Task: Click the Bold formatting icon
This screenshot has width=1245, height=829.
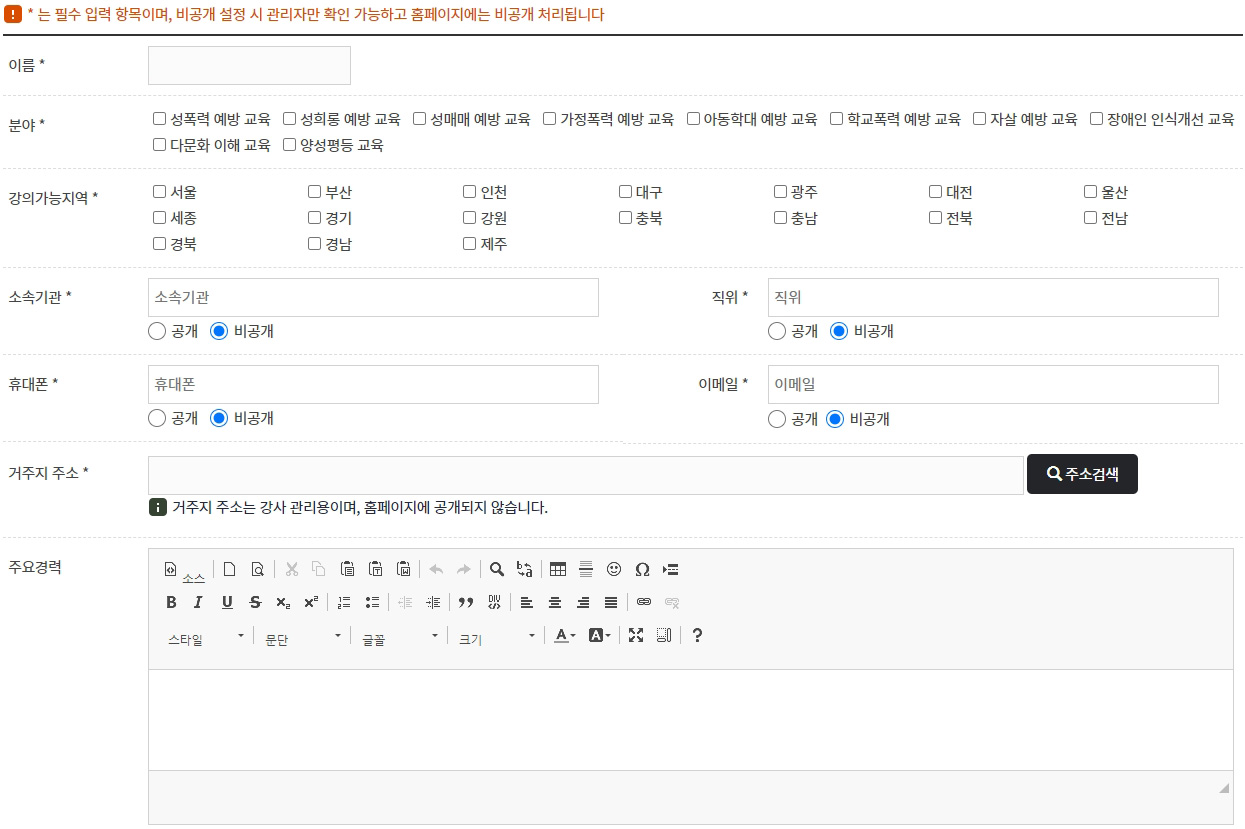Action: pos(171,602)
